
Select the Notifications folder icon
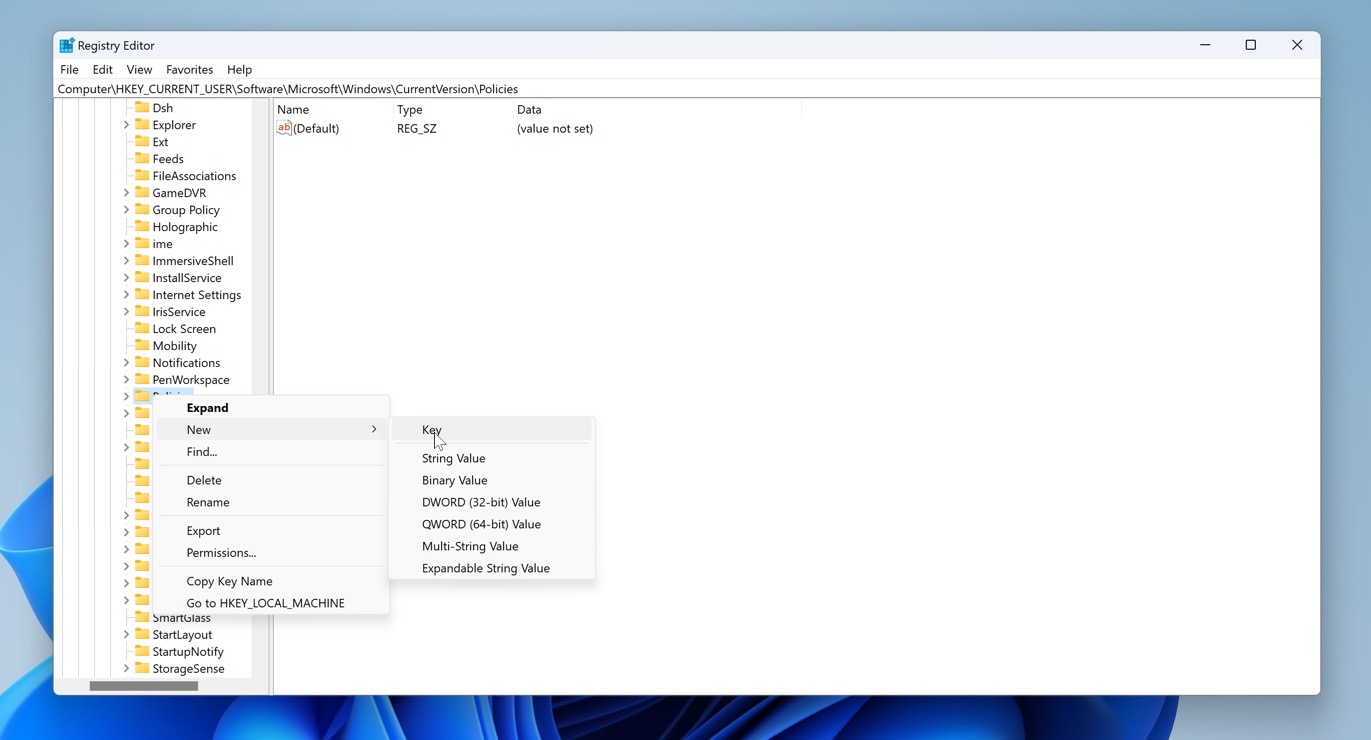click(x=142, y=362)
